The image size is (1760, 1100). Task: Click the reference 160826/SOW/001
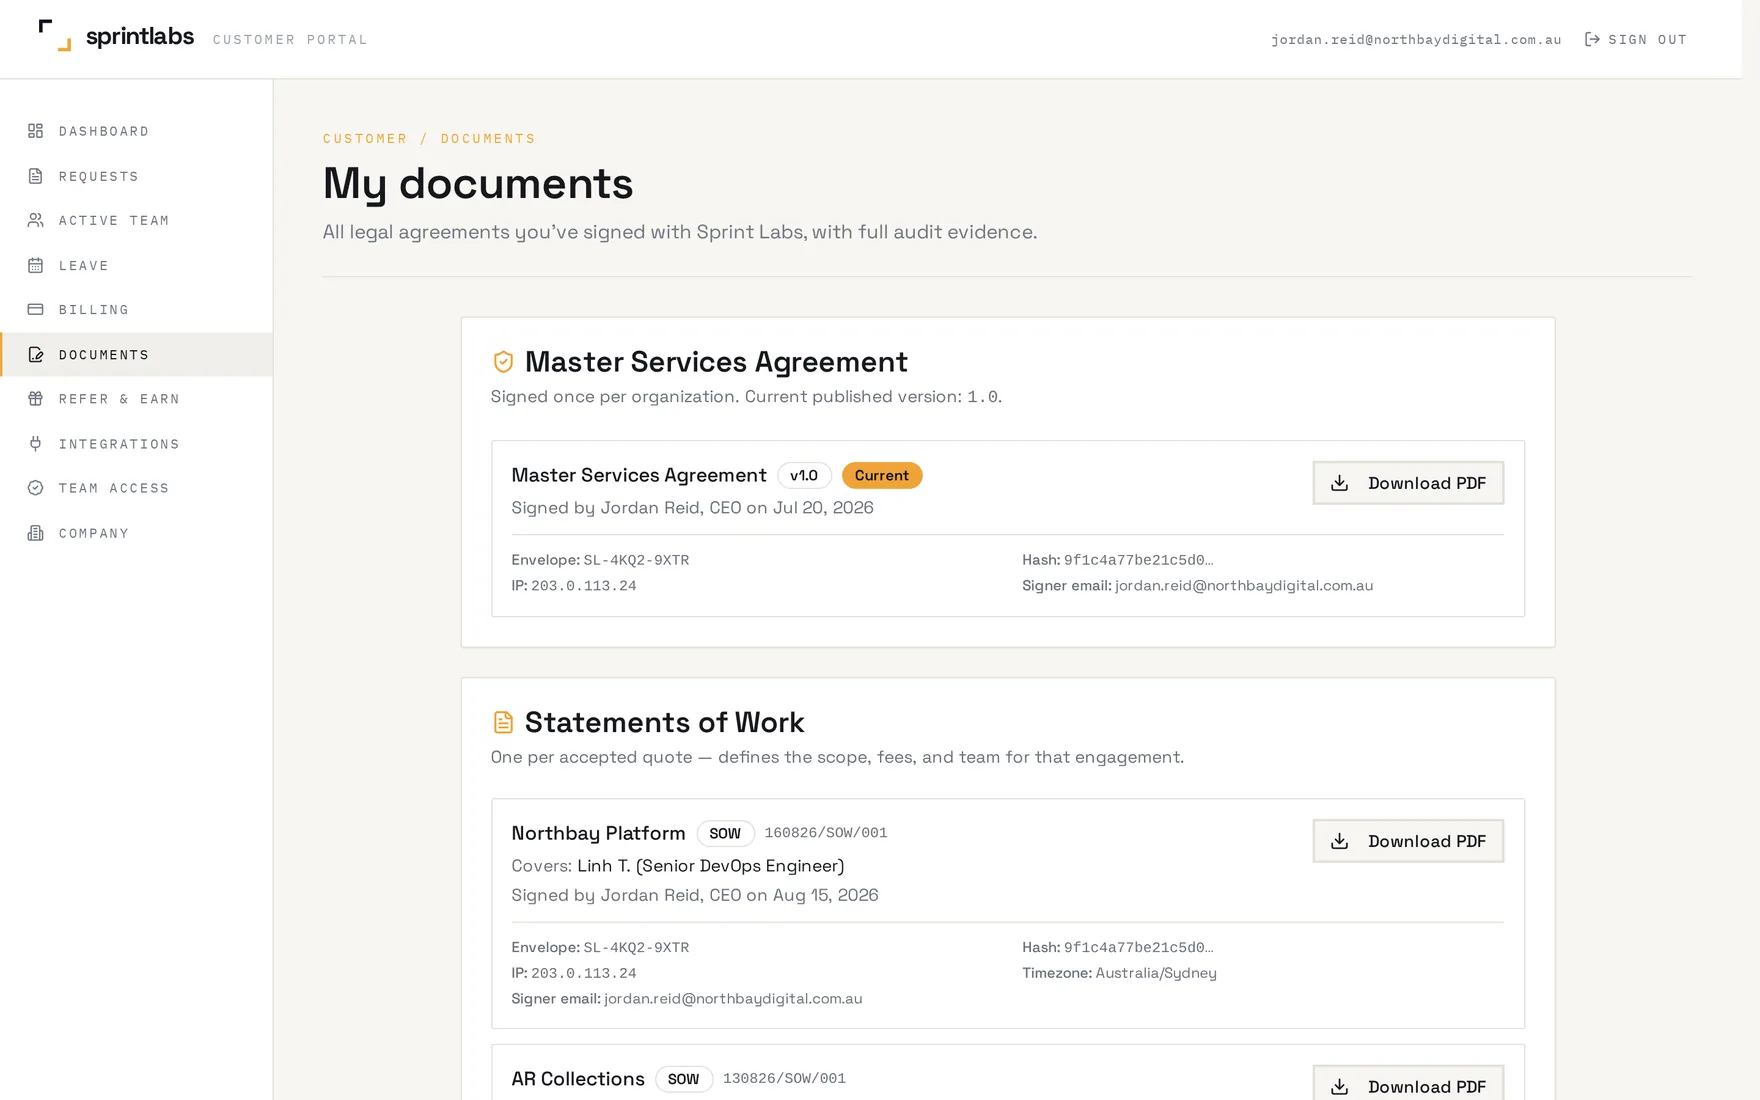pyautogui.click(x=826, y=832)
